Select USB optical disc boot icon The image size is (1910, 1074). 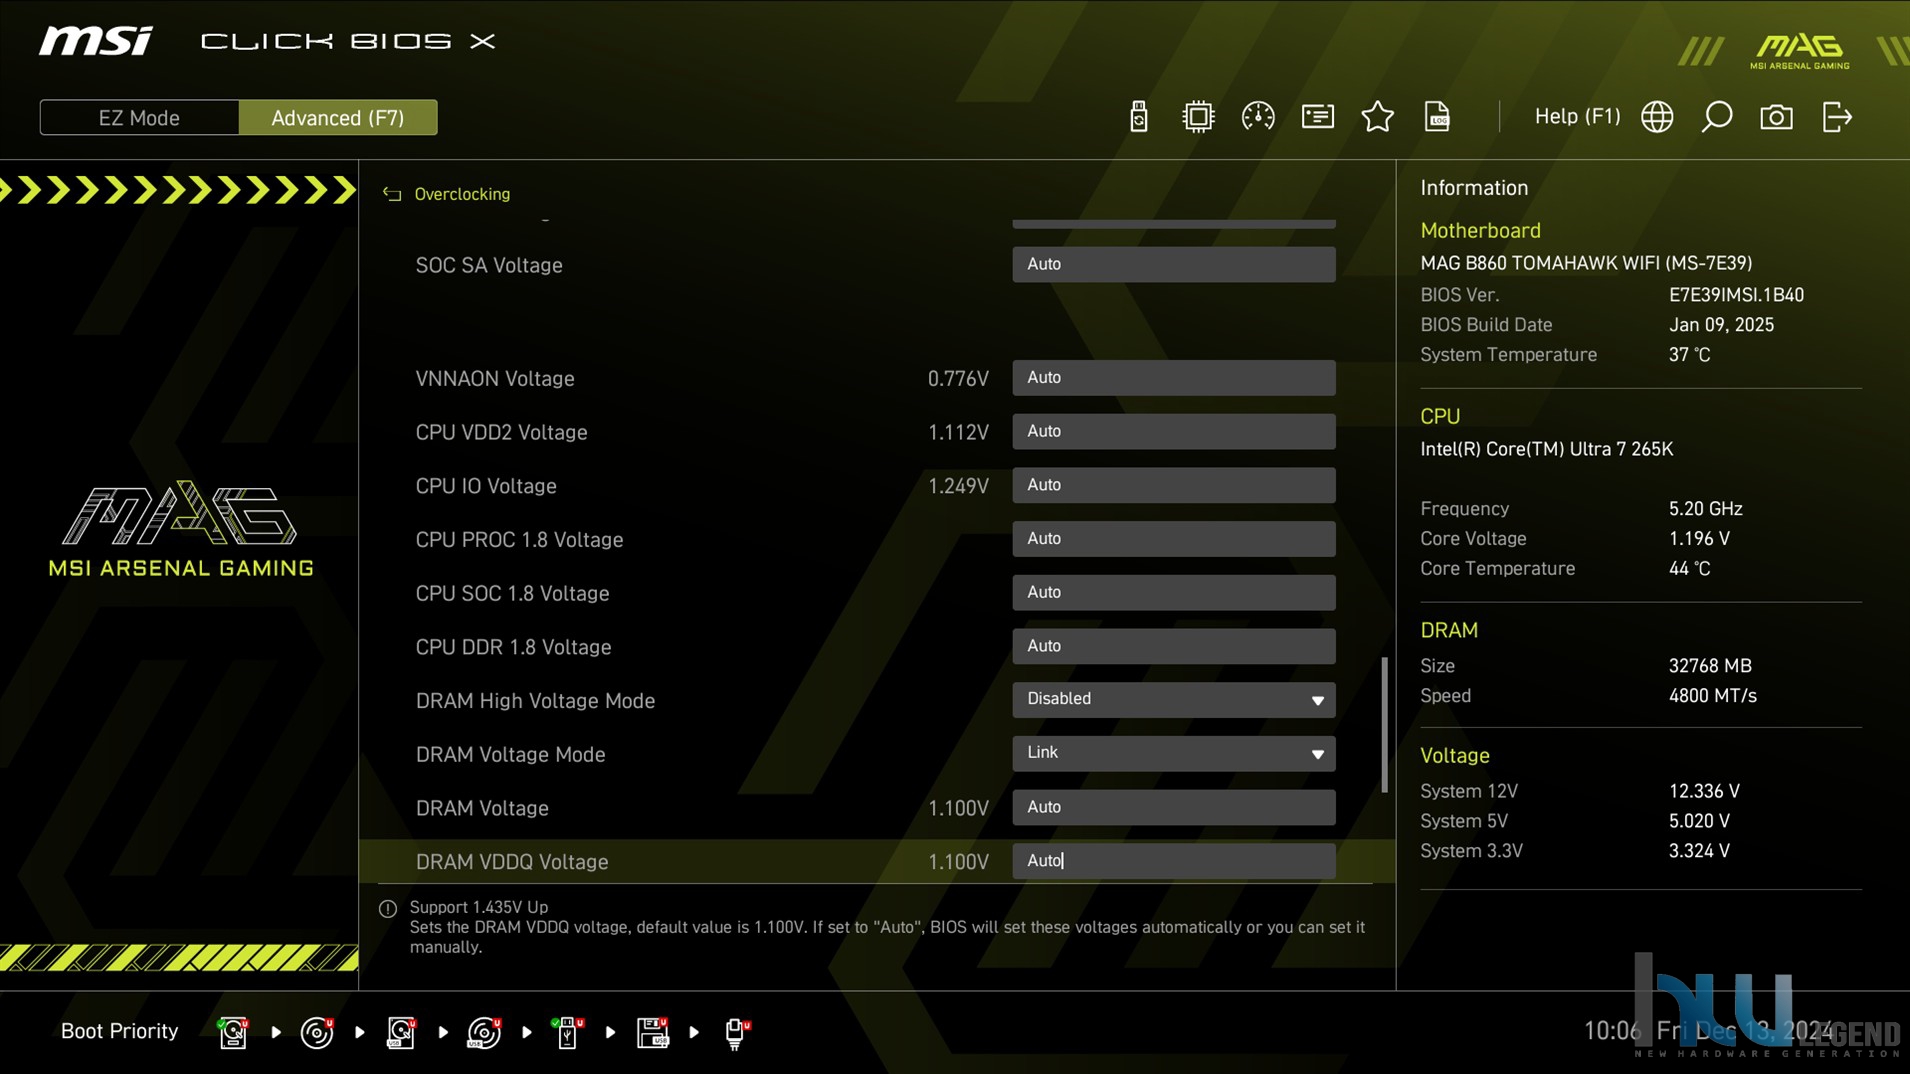tap(484, 1032)
